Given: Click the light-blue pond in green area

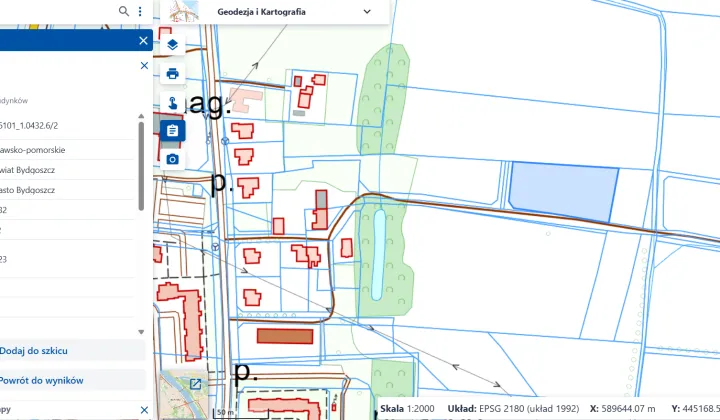Looking at the screenshot, I should [x=378, y=255].
